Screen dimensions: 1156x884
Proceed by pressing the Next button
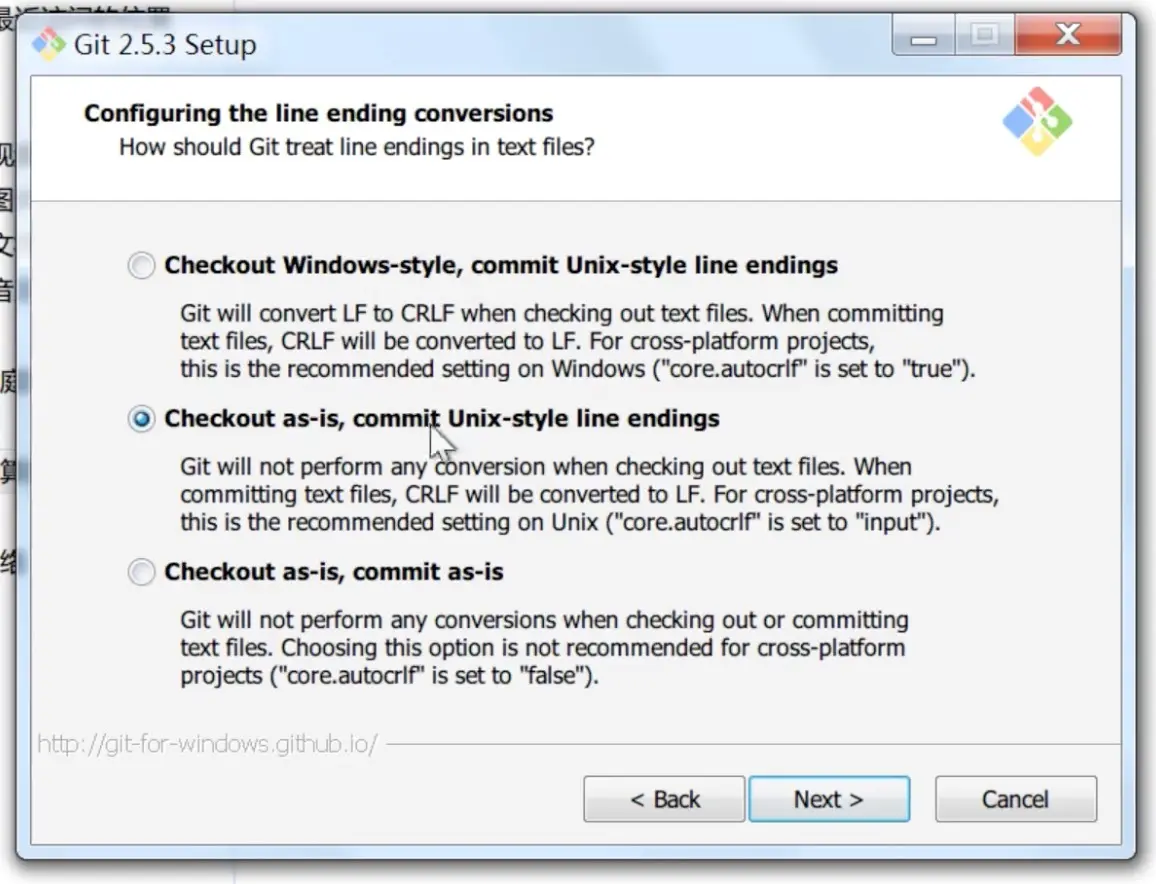point(829,800)
